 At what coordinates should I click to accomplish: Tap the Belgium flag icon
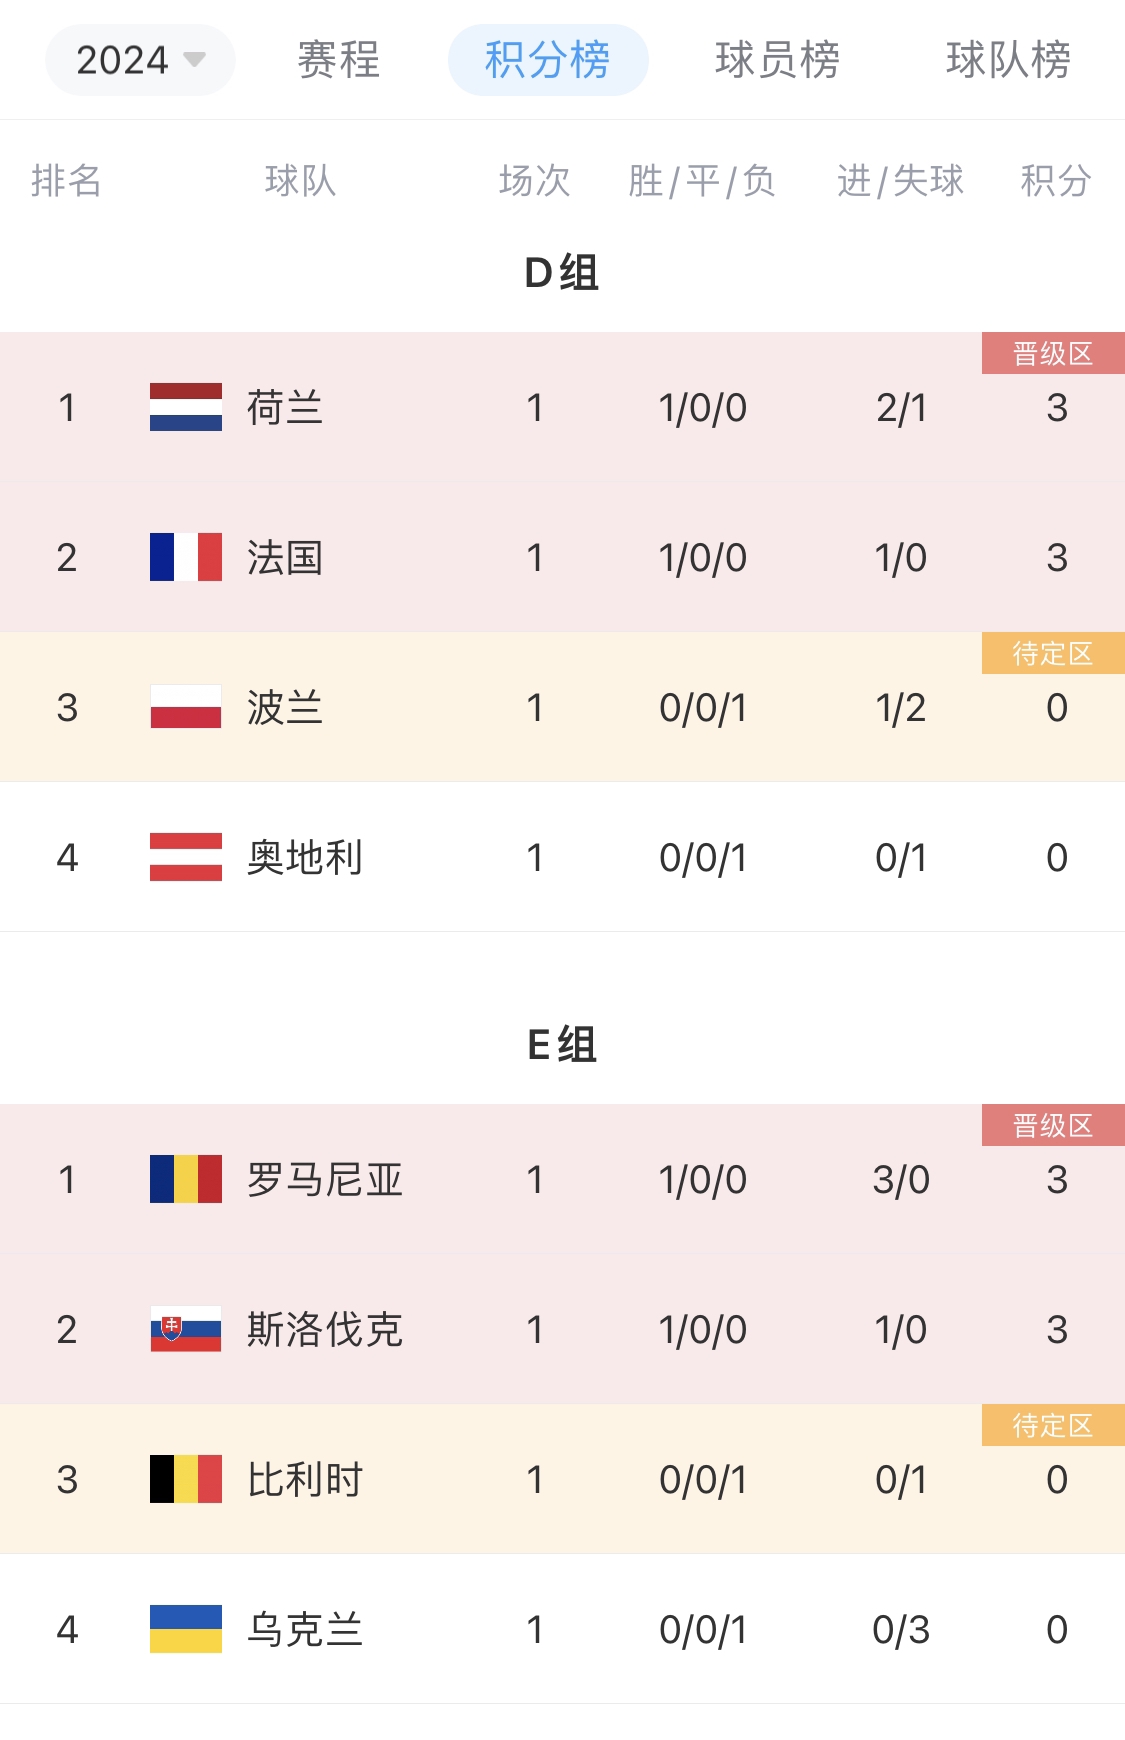186,1479
